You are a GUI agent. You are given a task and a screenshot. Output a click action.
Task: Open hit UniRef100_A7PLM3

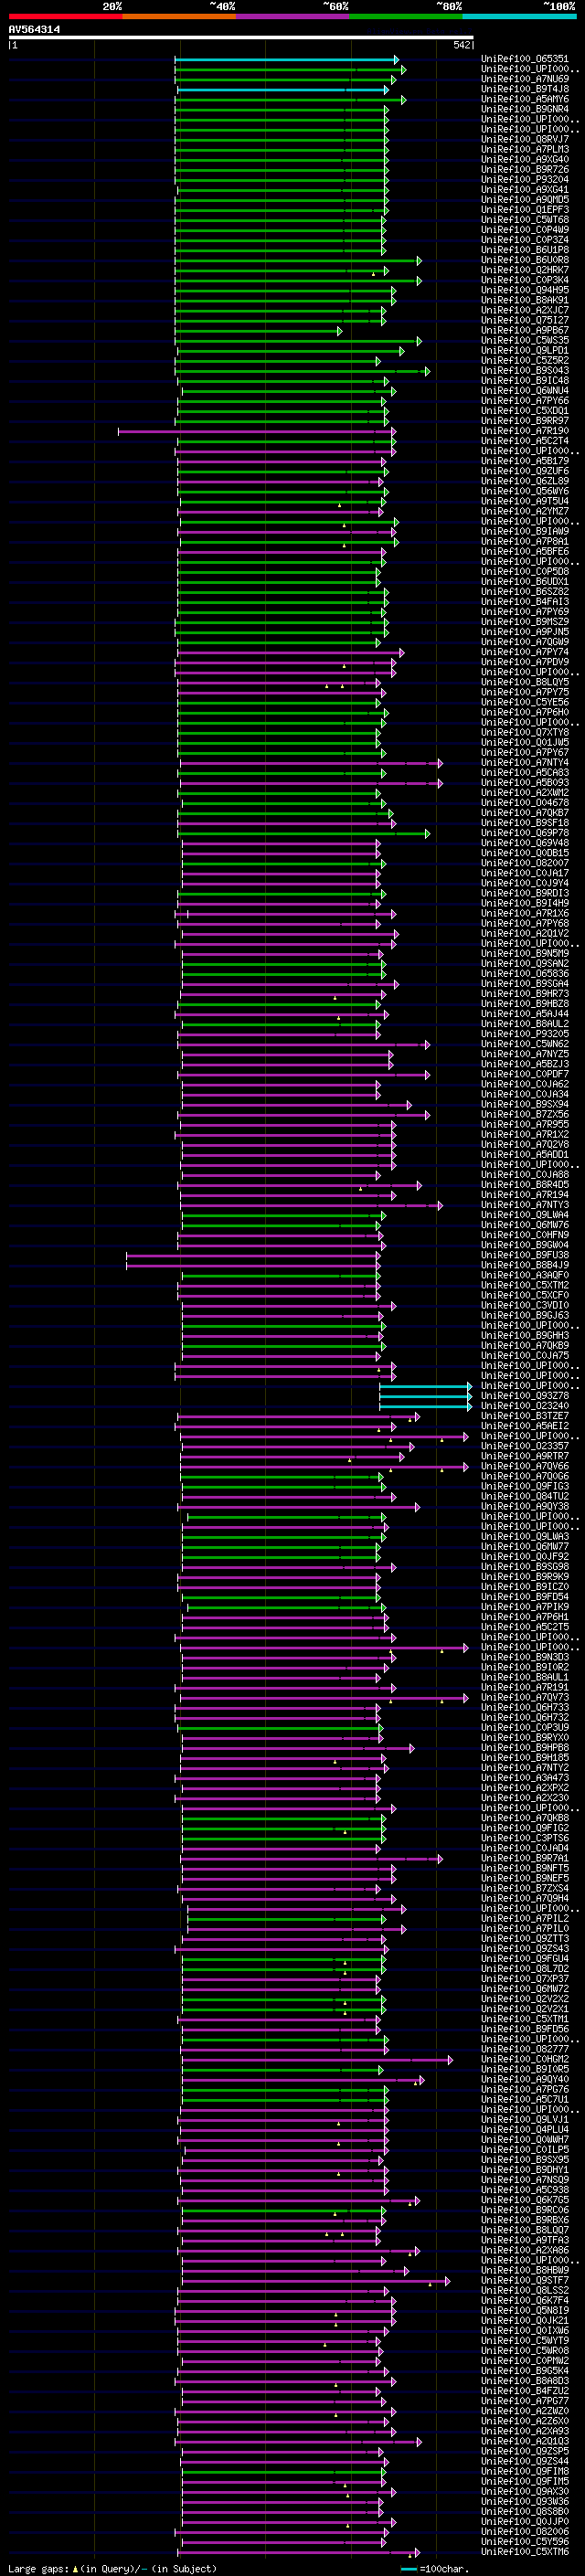click(525, 149)
